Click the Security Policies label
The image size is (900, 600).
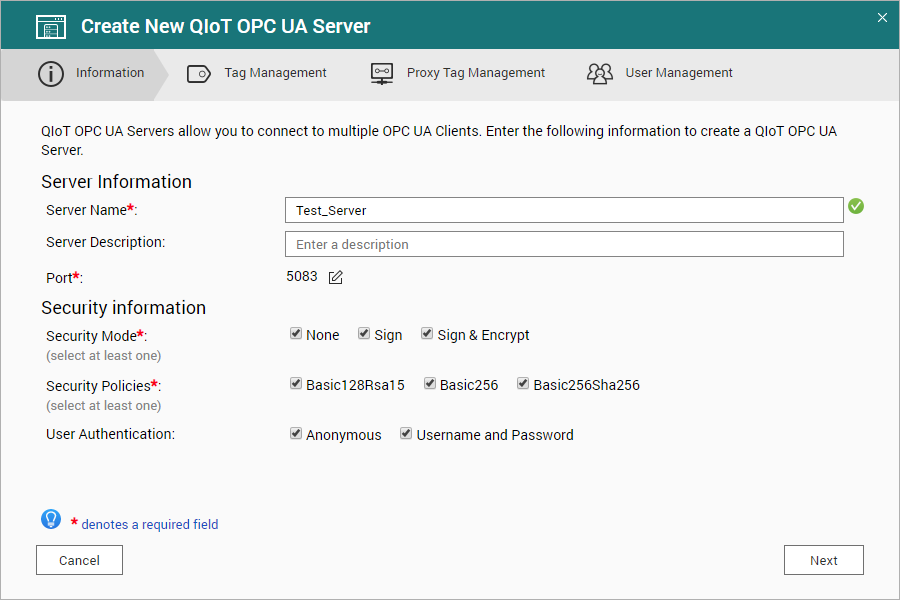tap(103, 386)
